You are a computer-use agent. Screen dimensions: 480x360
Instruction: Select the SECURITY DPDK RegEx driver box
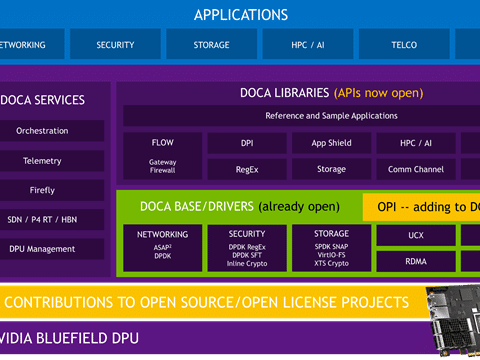[247, 248]
